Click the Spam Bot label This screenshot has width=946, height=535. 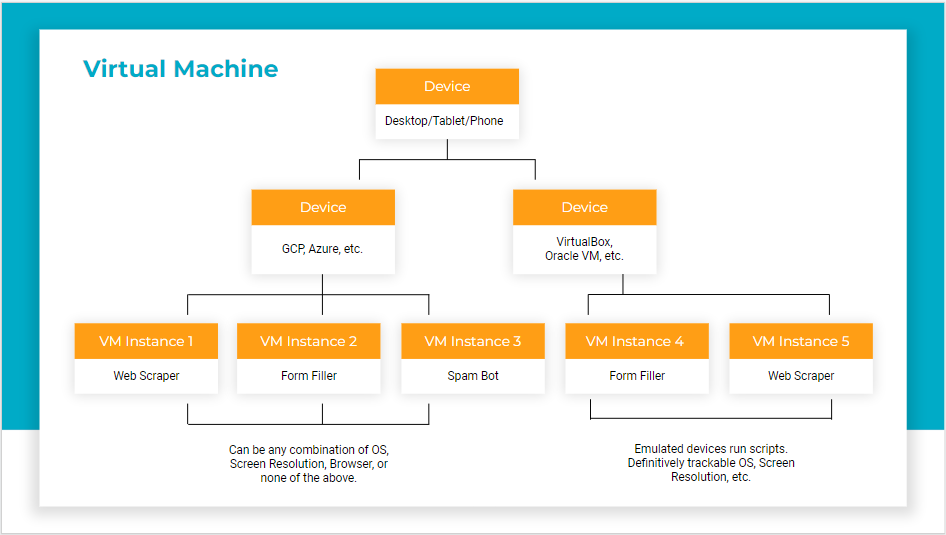[473, 376]
